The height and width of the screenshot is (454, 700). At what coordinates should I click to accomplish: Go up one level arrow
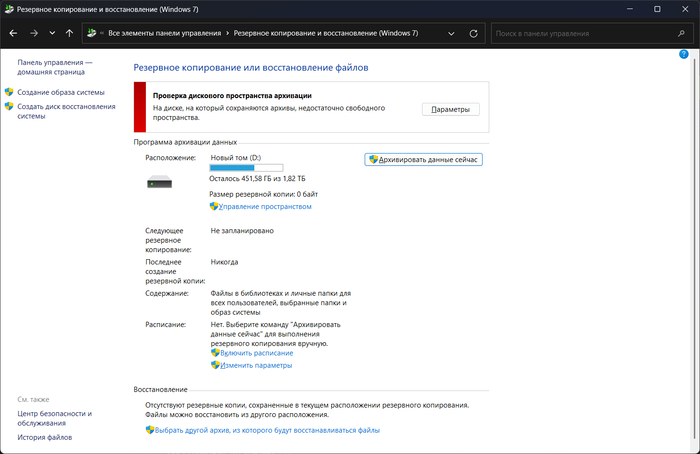click(x=69, y=33)
